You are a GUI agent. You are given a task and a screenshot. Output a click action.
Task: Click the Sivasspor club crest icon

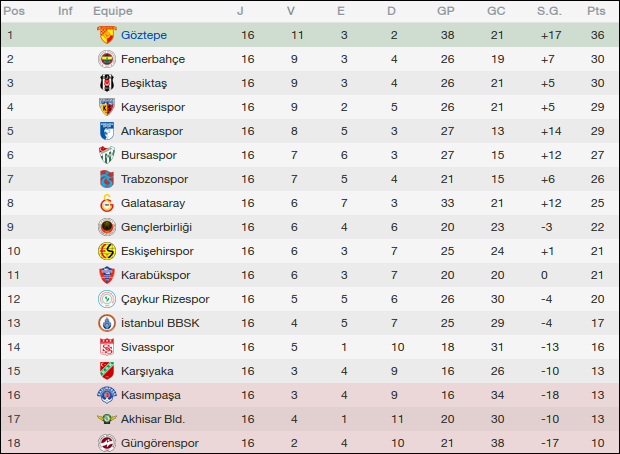tap(107, 347)
